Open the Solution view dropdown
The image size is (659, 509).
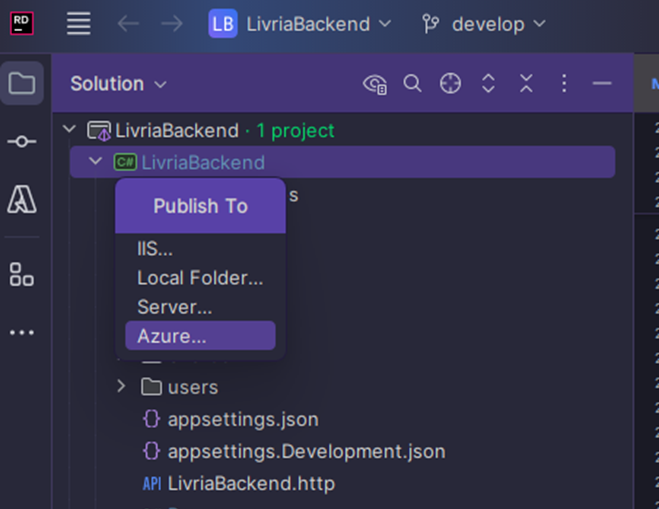coord(119,84)
